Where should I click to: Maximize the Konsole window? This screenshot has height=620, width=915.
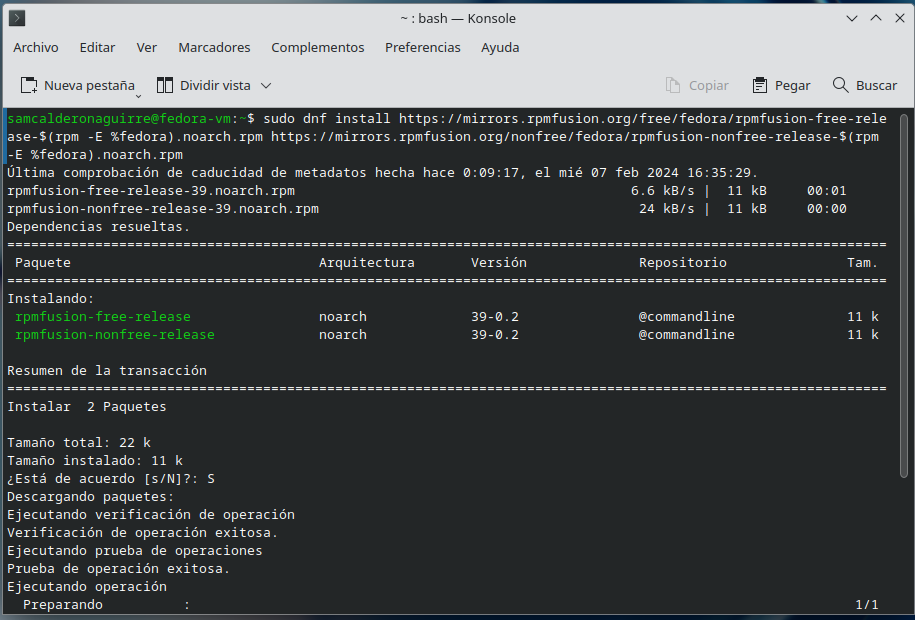coord(874,18)
